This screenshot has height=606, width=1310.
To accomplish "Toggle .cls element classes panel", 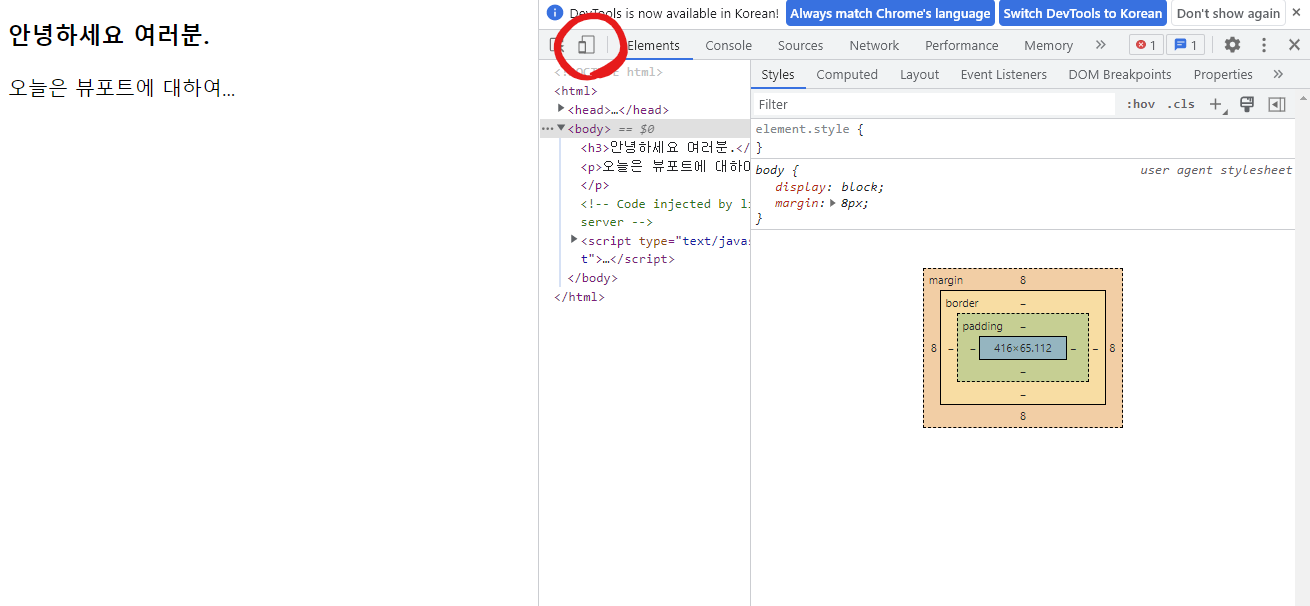I will [1180, 104].
